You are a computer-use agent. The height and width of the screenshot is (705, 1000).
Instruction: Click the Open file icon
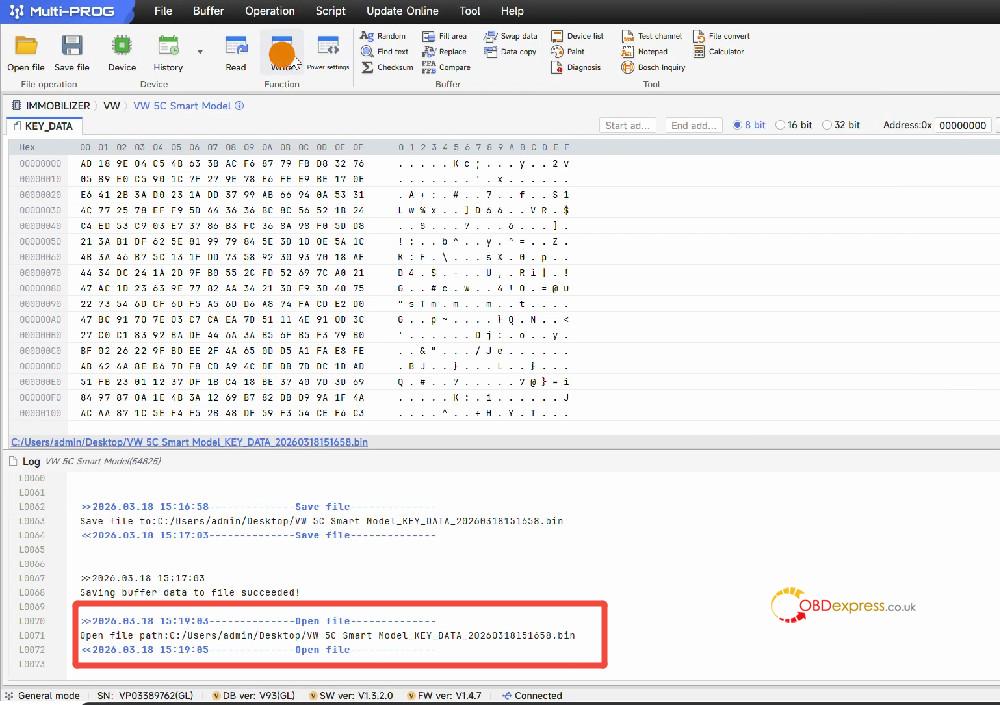[26, 46]
